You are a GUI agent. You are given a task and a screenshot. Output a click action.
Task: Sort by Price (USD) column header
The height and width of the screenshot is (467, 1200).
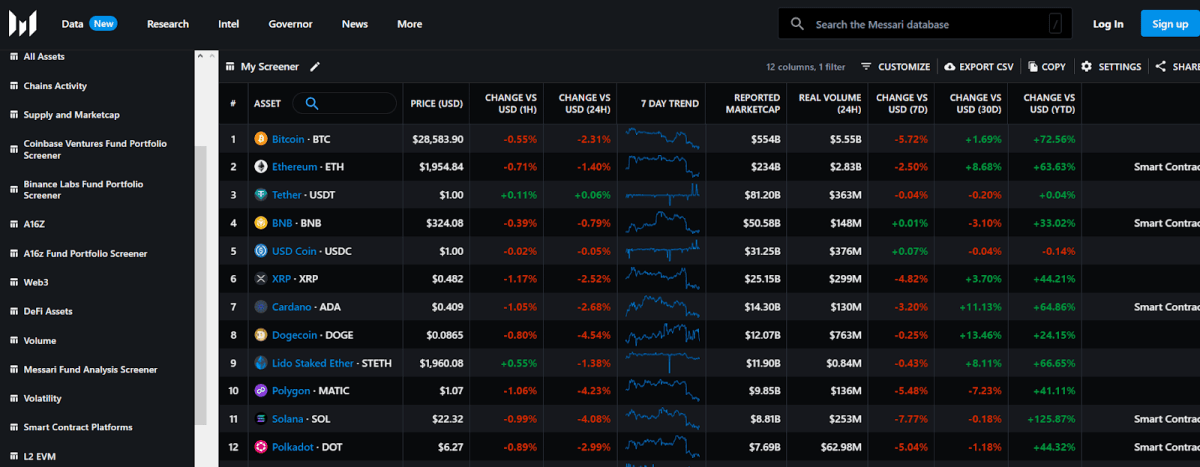tap(436, 103)
